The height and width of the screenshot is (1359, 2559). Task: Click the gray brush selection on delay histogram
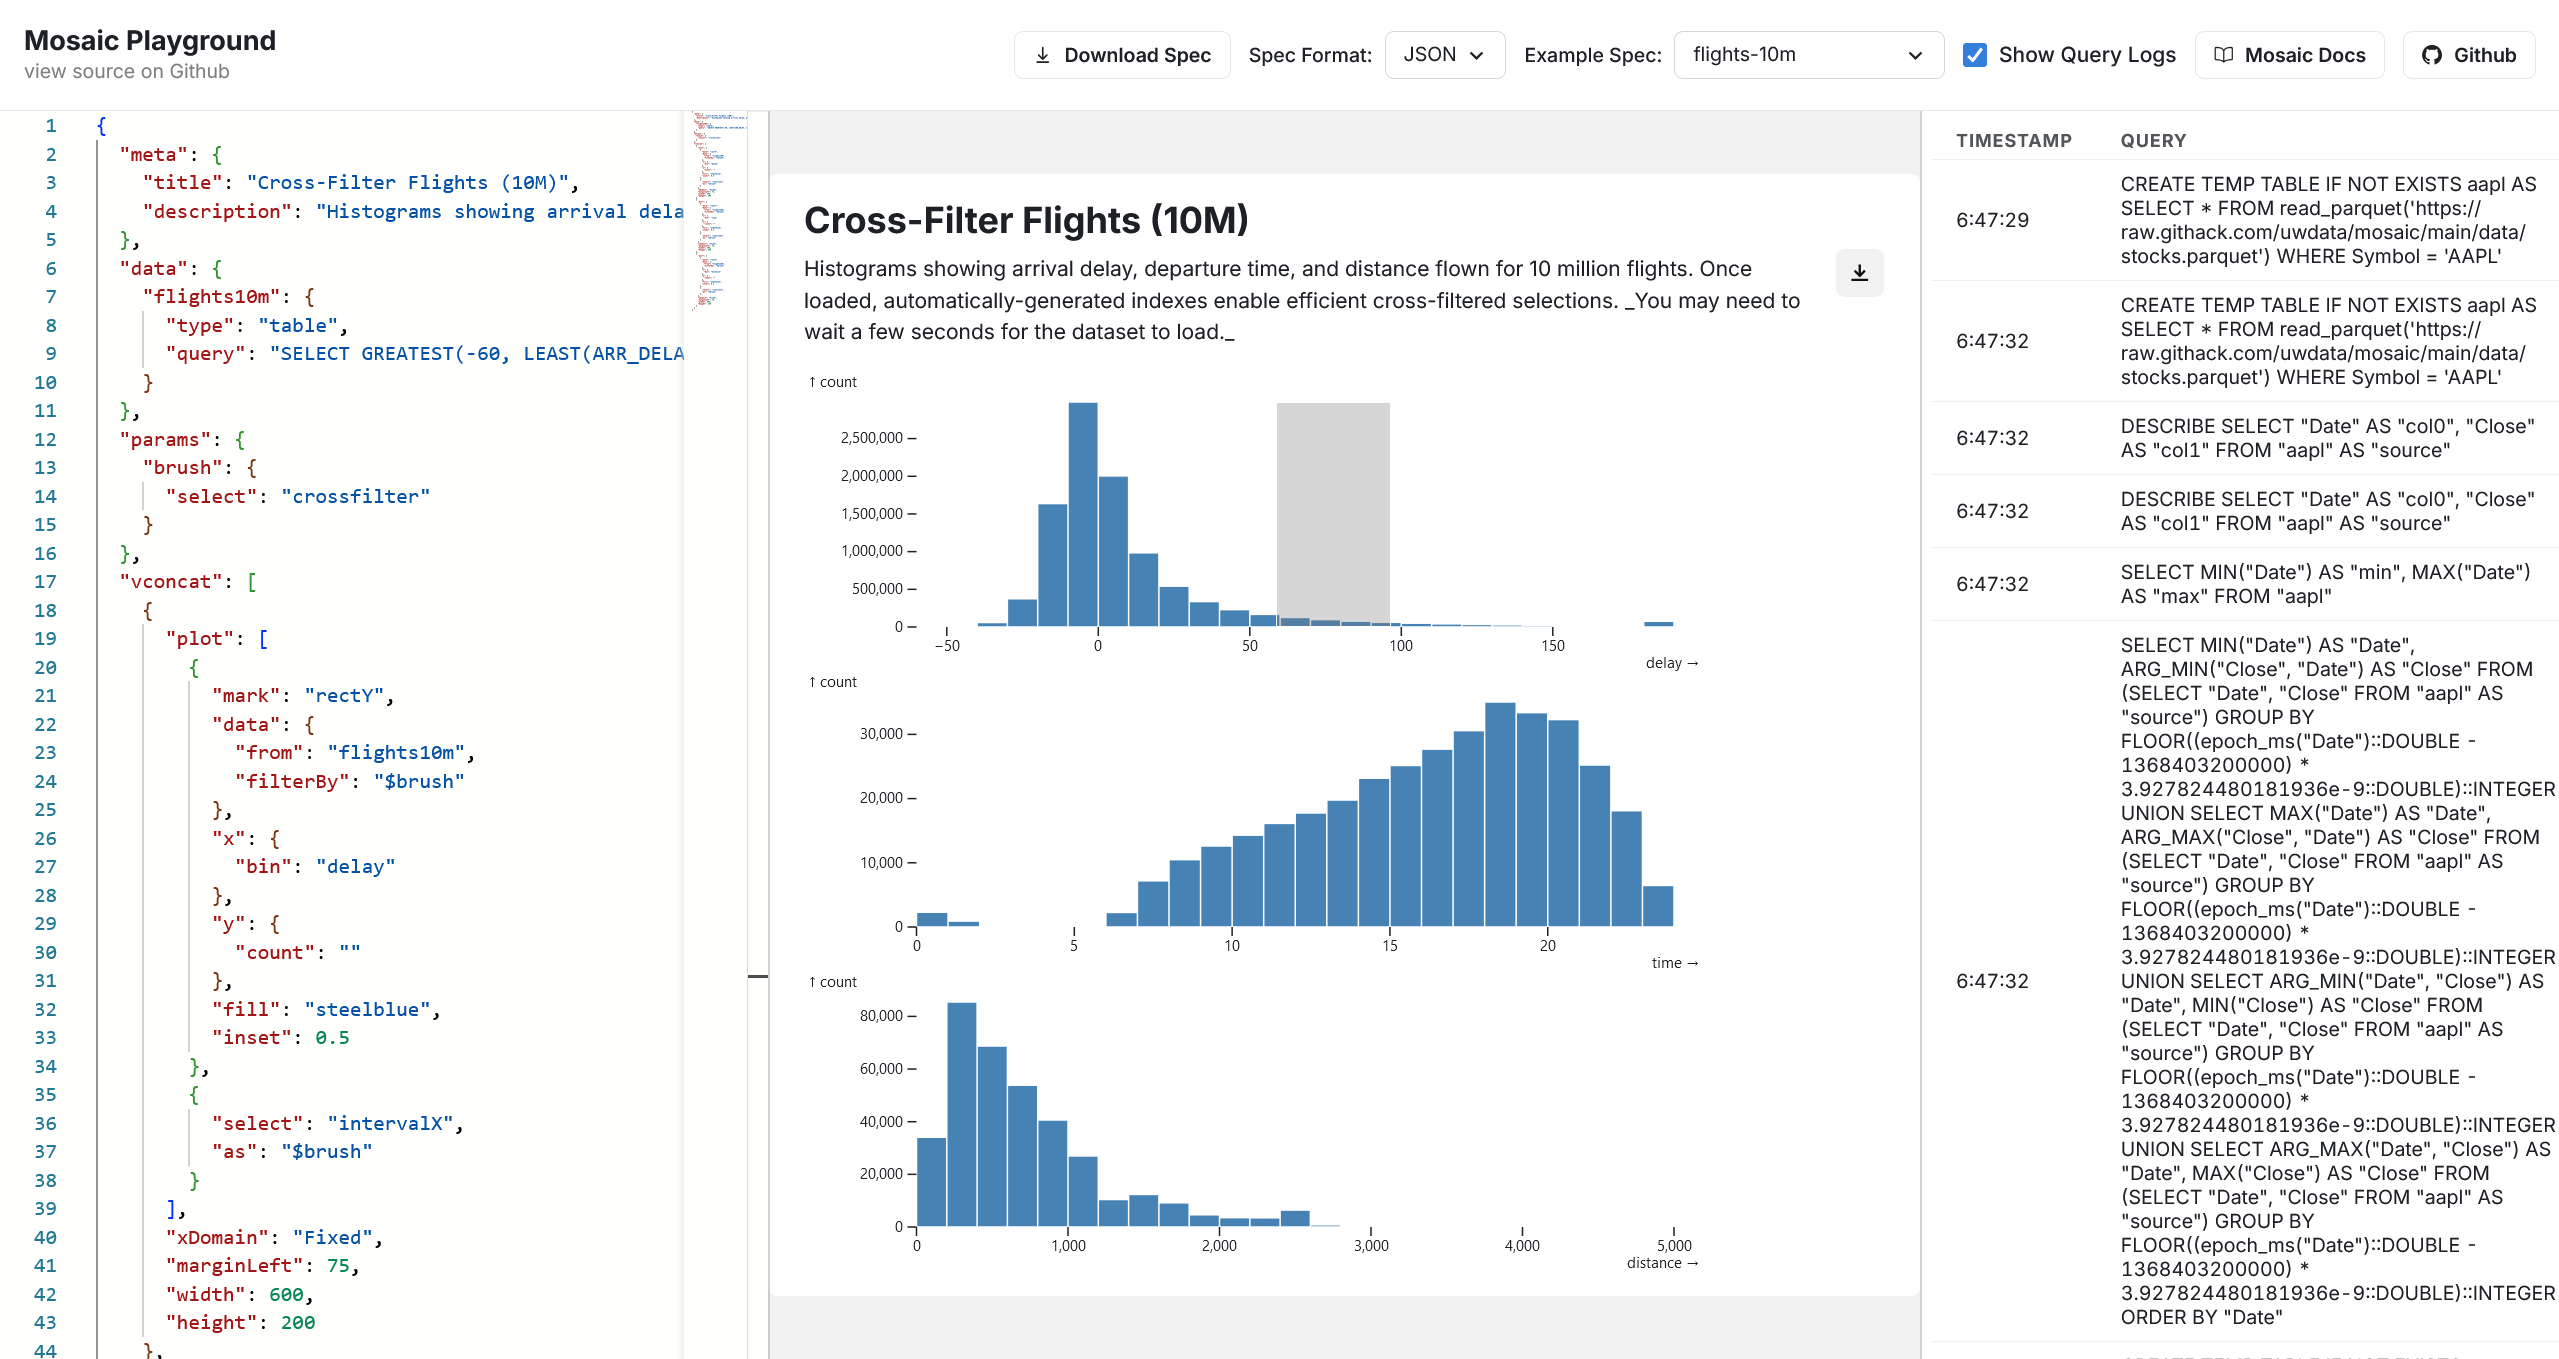click(1332, 510)
